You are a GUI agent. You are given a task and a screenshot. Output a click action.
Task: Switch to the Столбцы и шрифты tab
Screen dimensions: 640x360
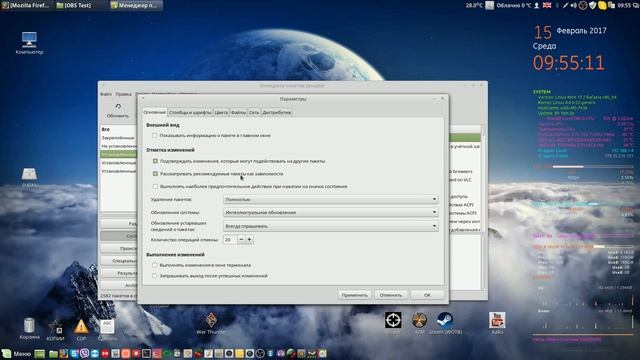point(190,112)
